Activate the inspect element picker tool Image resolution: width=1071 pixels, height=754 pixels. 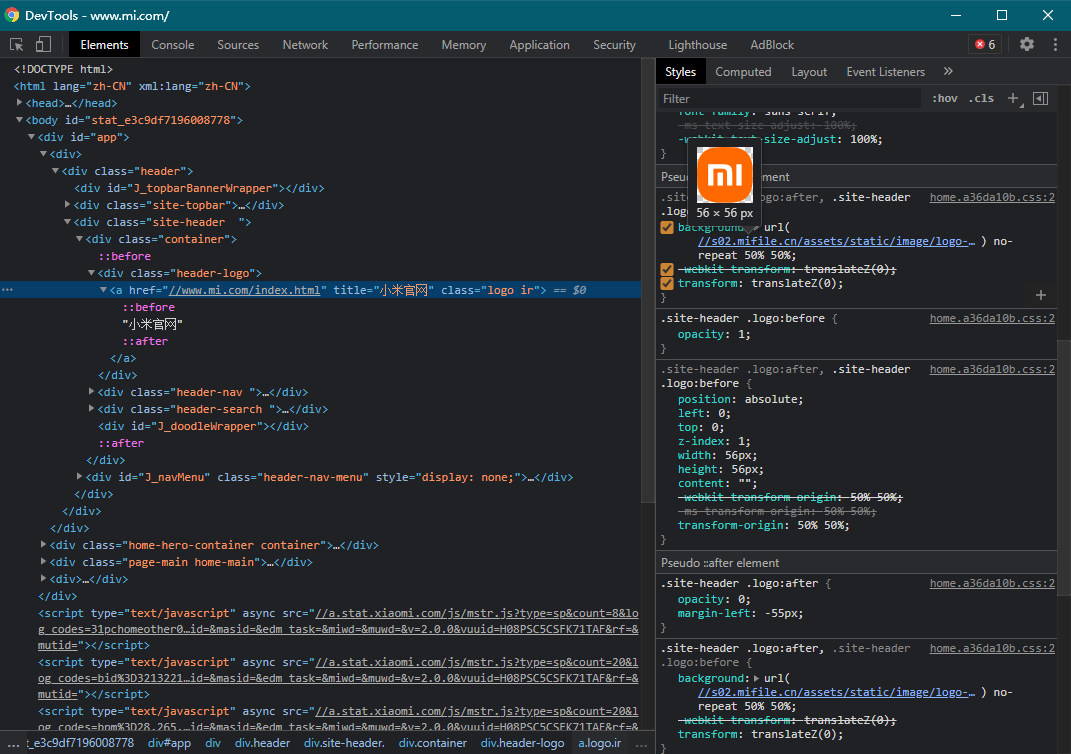17,44
